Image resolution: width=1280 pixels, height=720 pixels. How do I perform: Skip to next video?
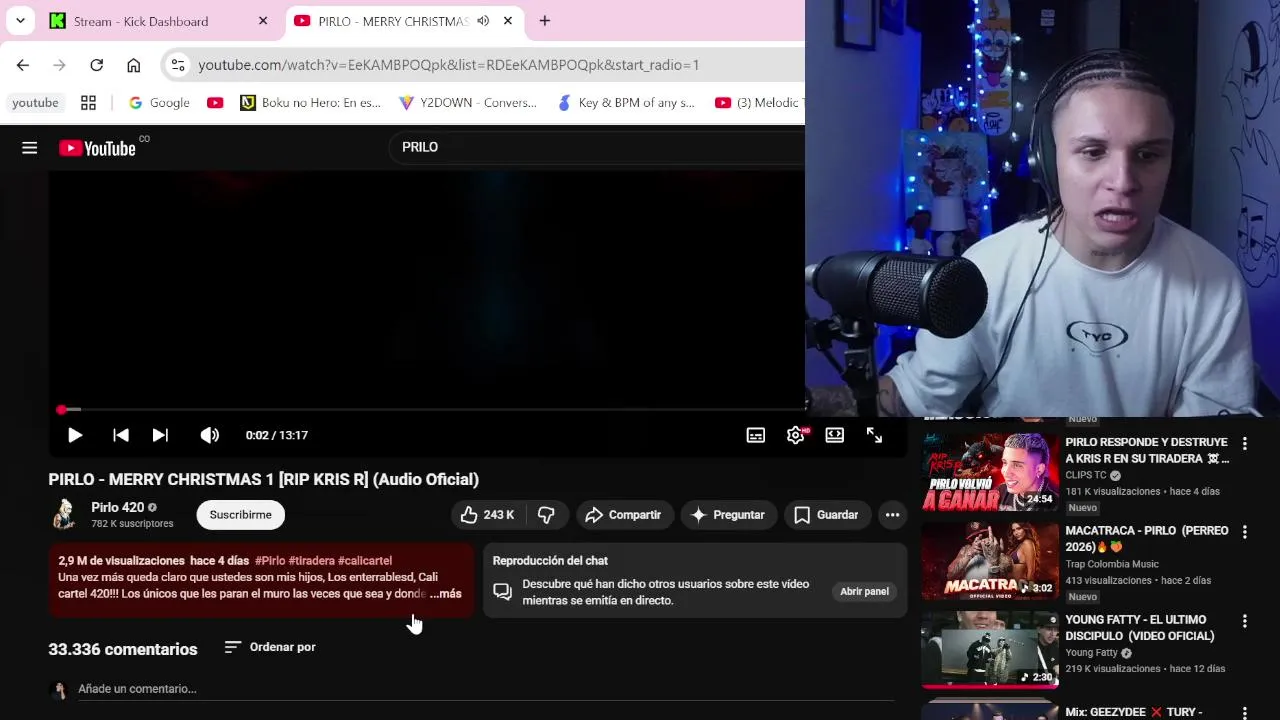(x=160, y=435)
